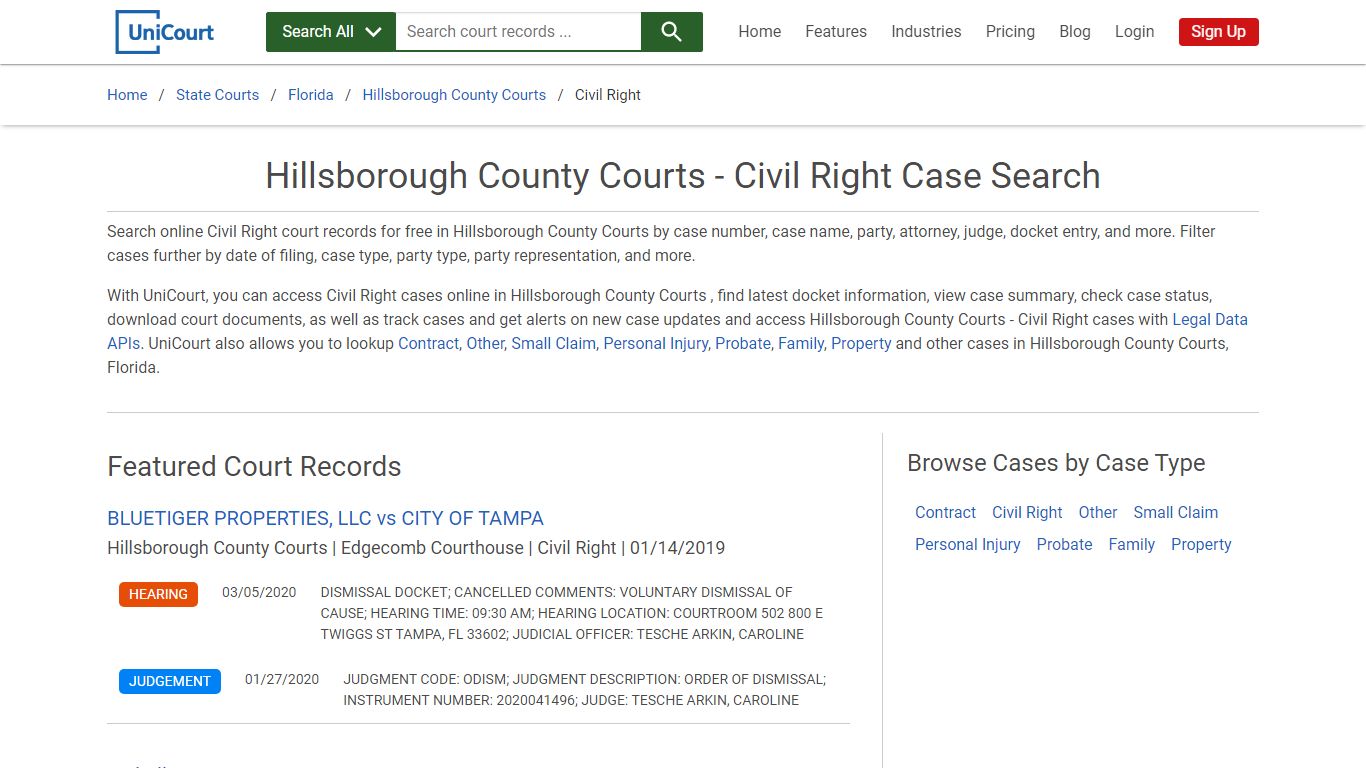Open Hillsborough County Courts breadcrumb link
This screenshot has height=768, width=1366.
pos(454,95)
